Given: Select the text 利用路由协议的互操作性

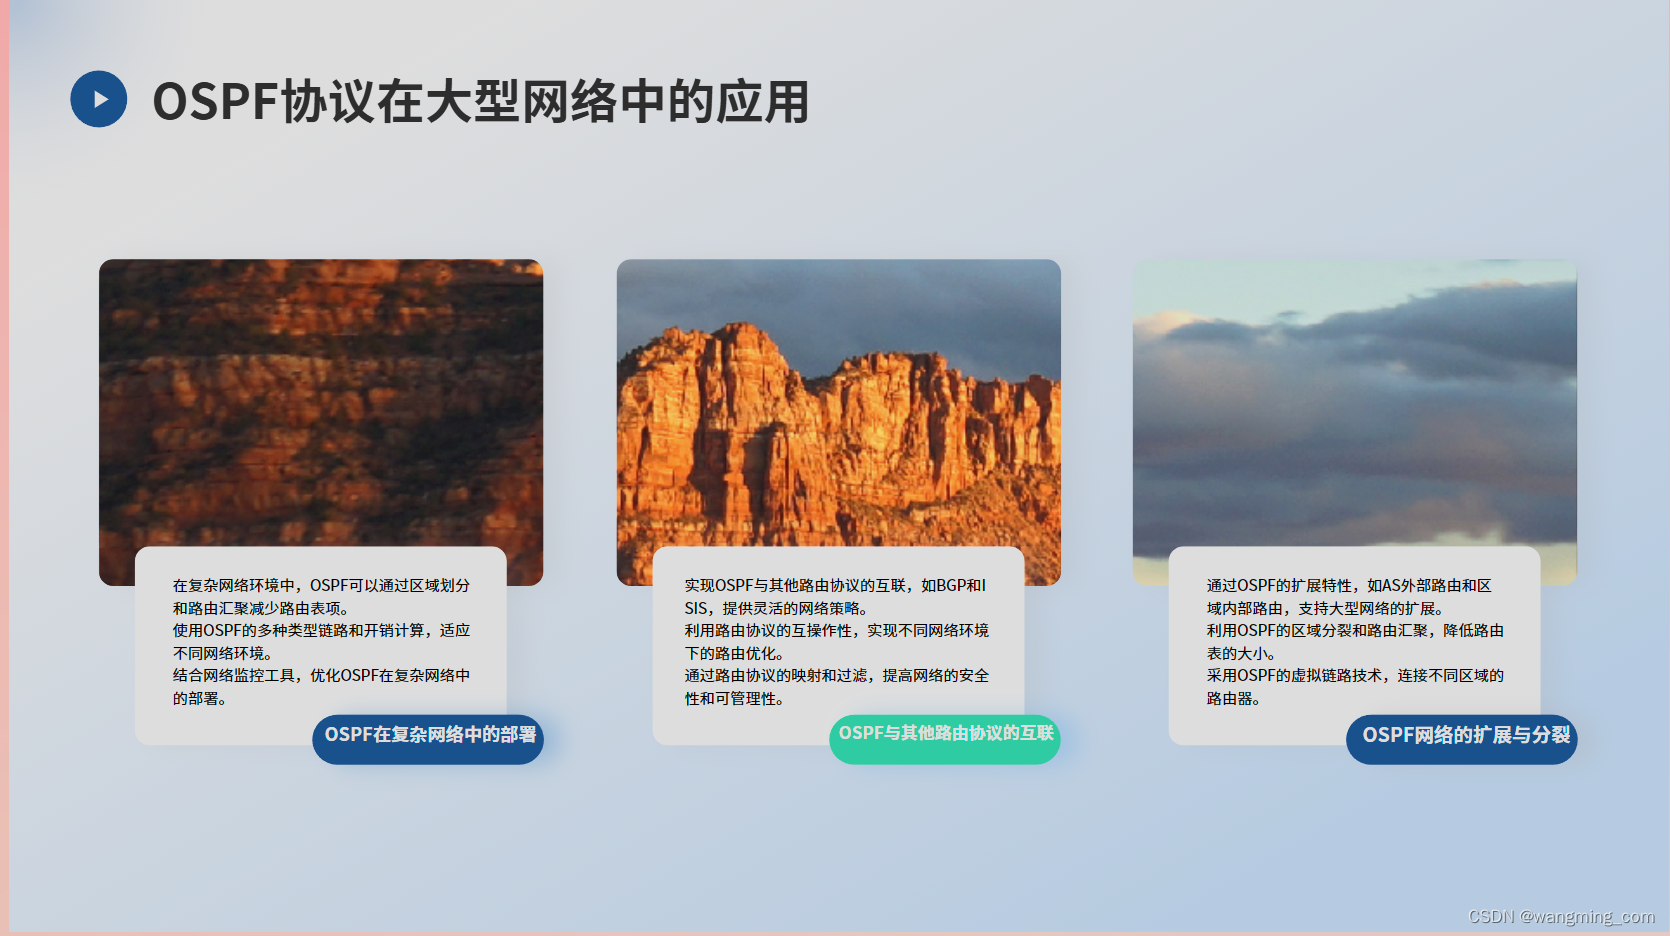Looking at the screenshot, I should [x=768, y=631].
